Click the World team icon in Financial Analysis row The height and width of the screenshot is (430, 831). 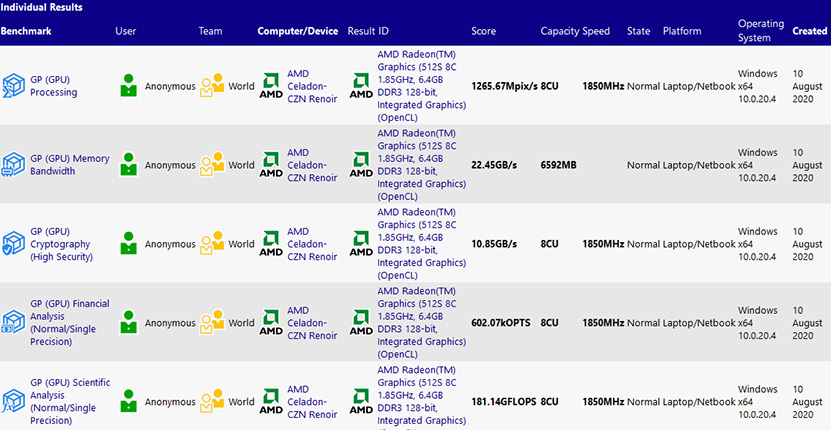pyautogui.click(x=212, y=322)
